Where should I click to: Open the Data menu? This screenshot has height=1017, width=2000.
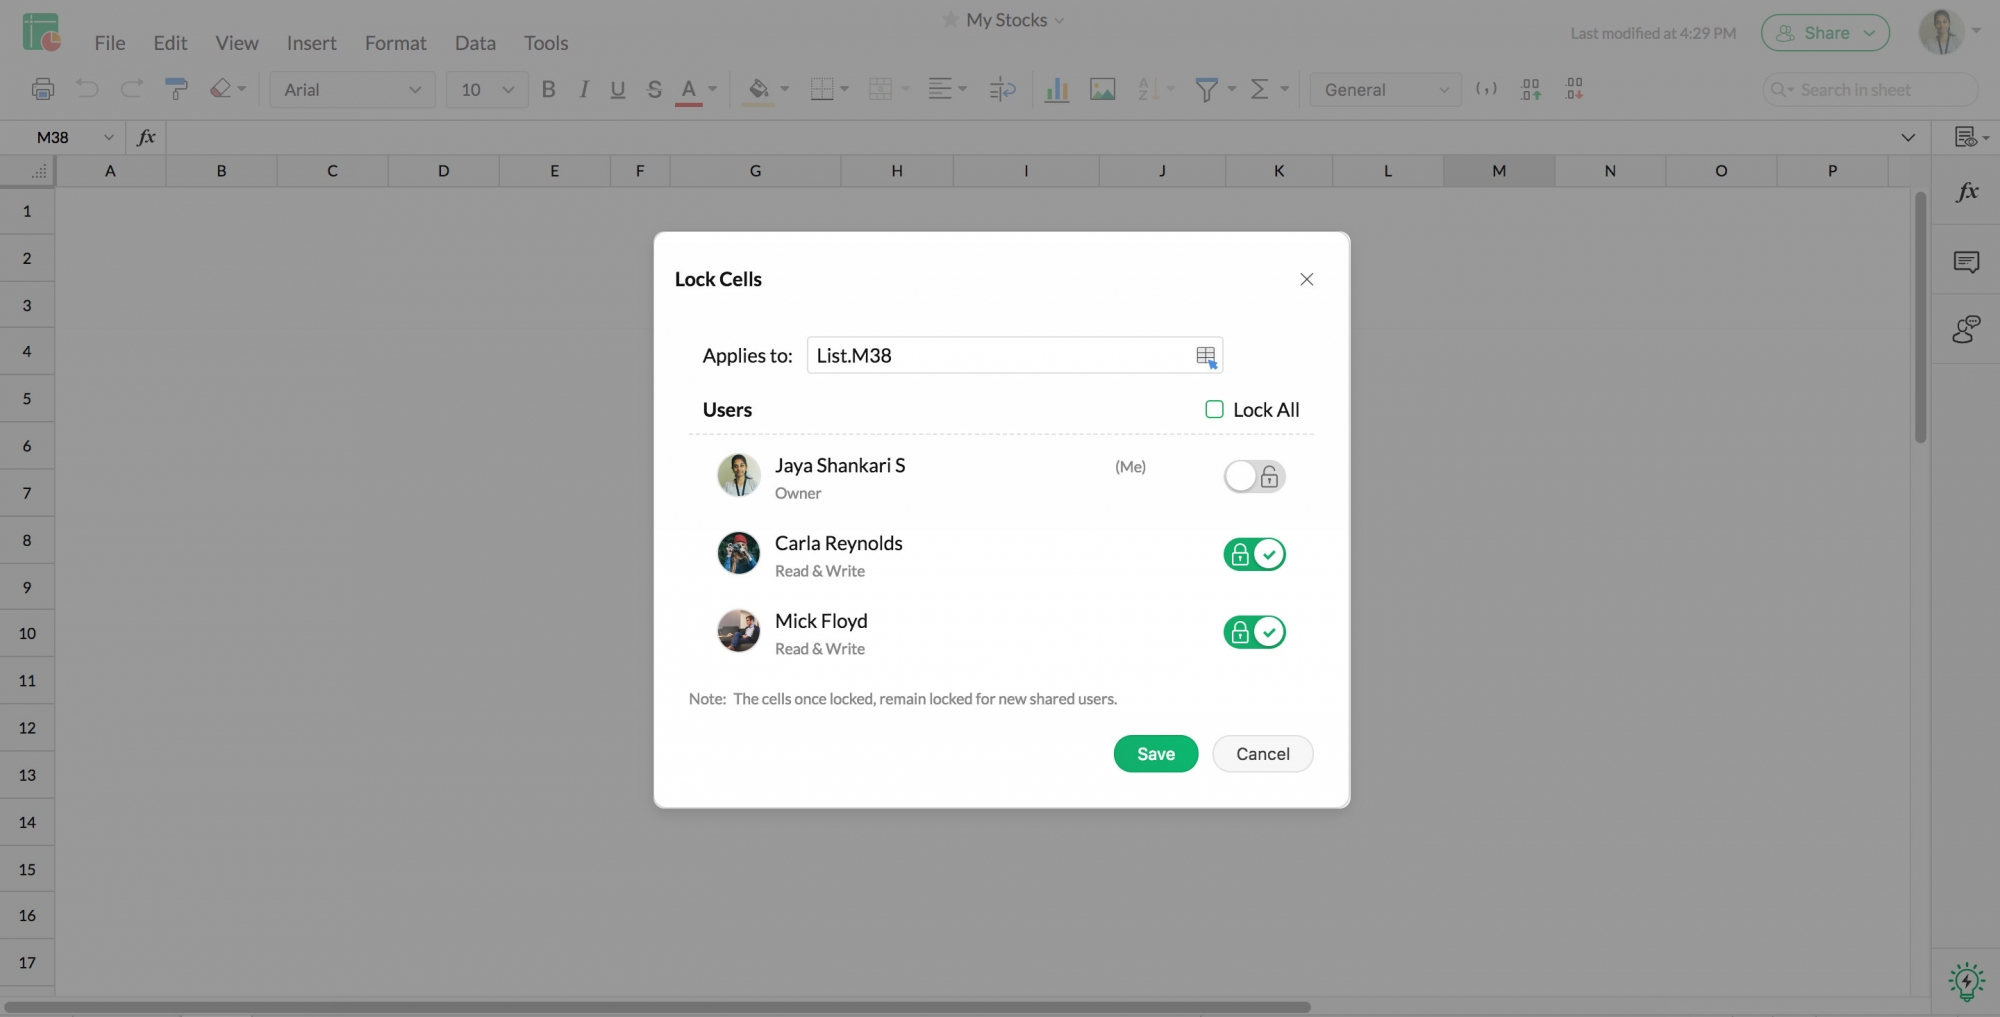(475, 43)
